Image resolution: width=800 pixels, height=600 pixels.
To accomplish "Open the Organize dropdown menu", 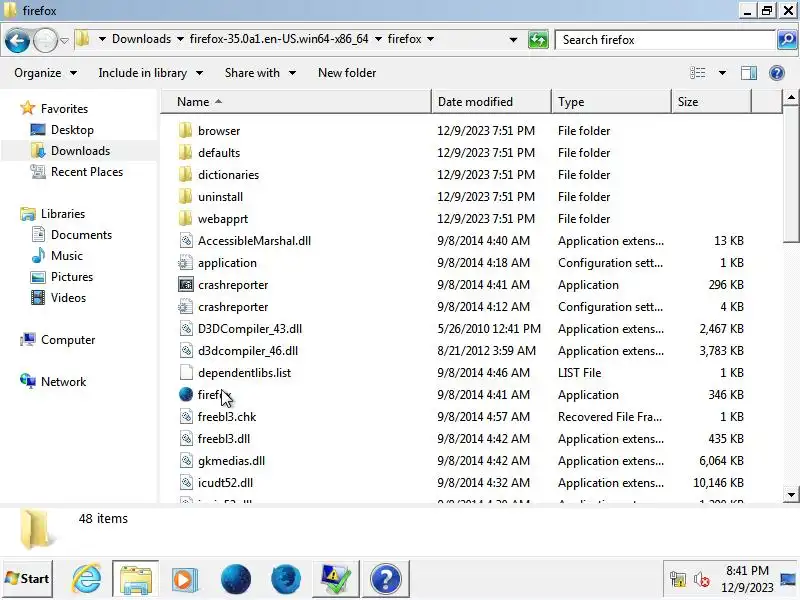I will click(x=45, y=73).
